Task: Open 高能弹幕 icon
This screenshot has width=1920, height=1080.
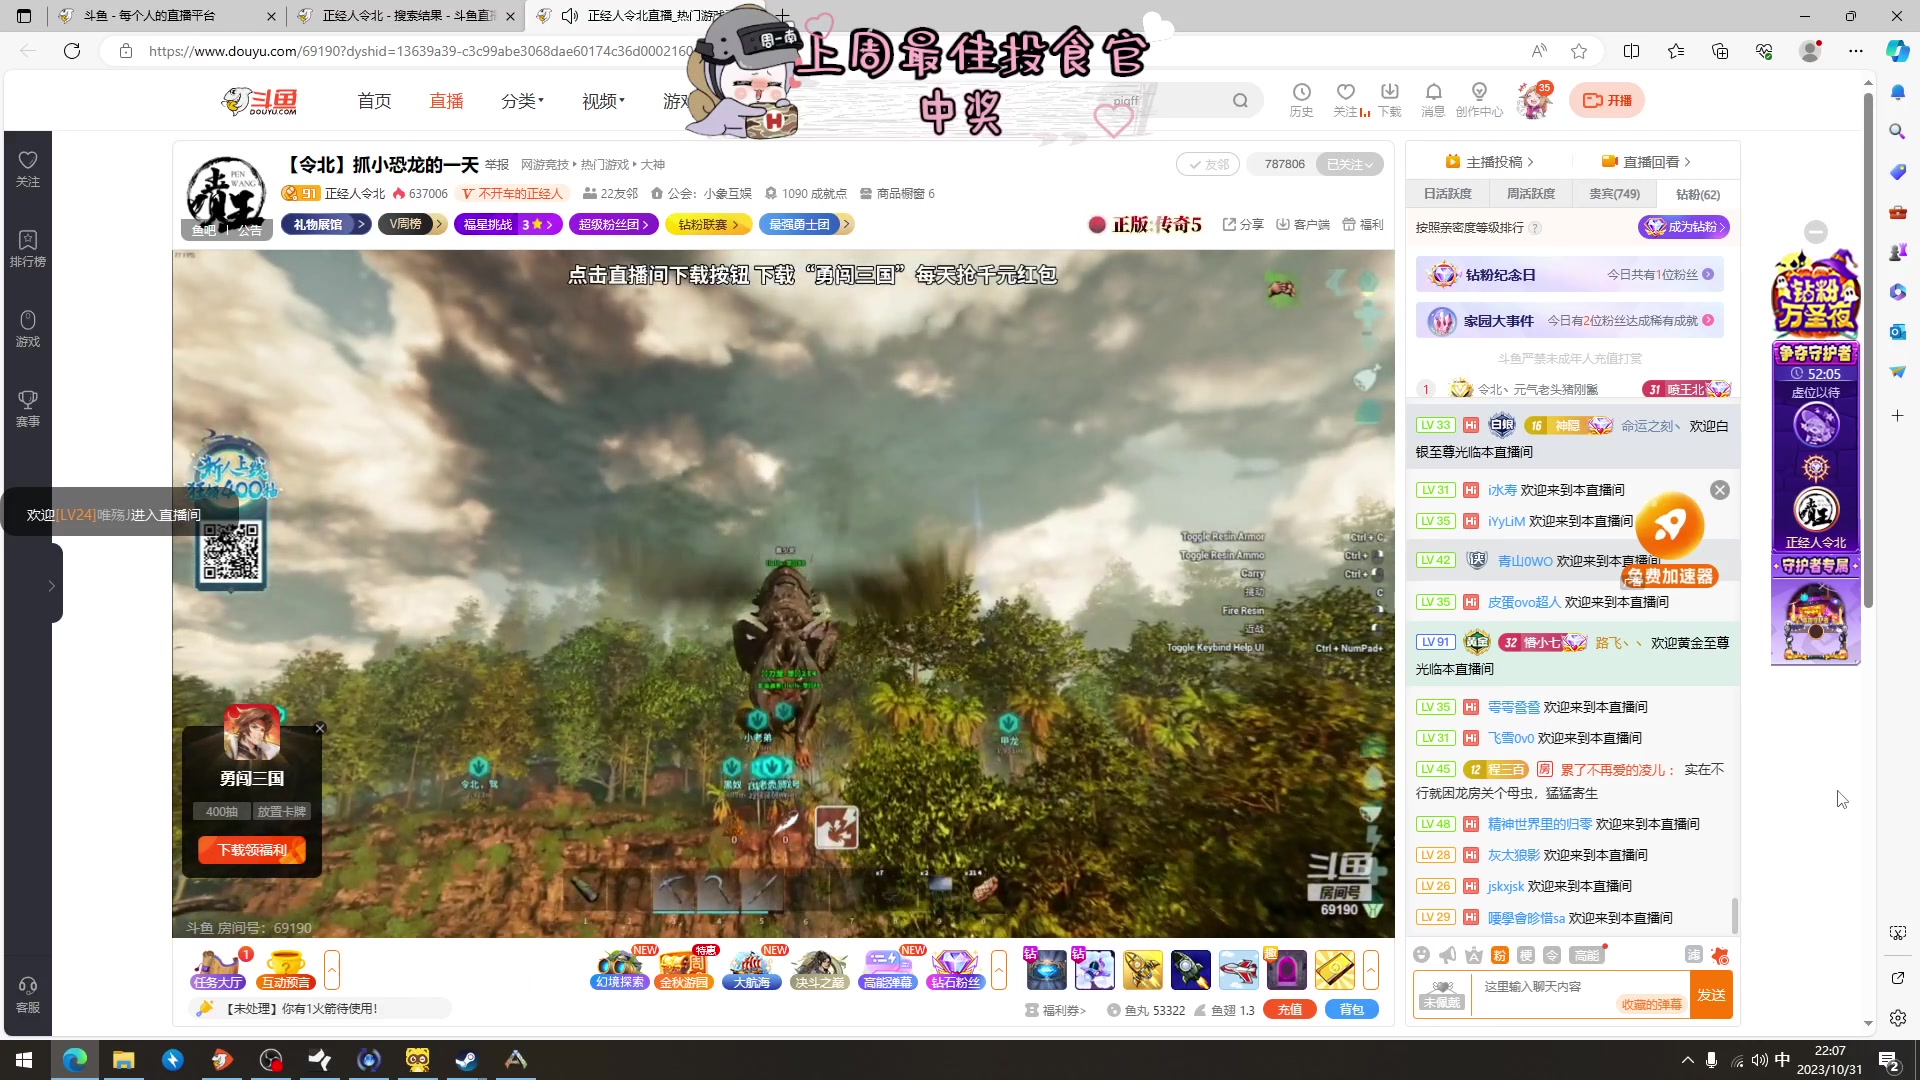Action: click(888, 970)
